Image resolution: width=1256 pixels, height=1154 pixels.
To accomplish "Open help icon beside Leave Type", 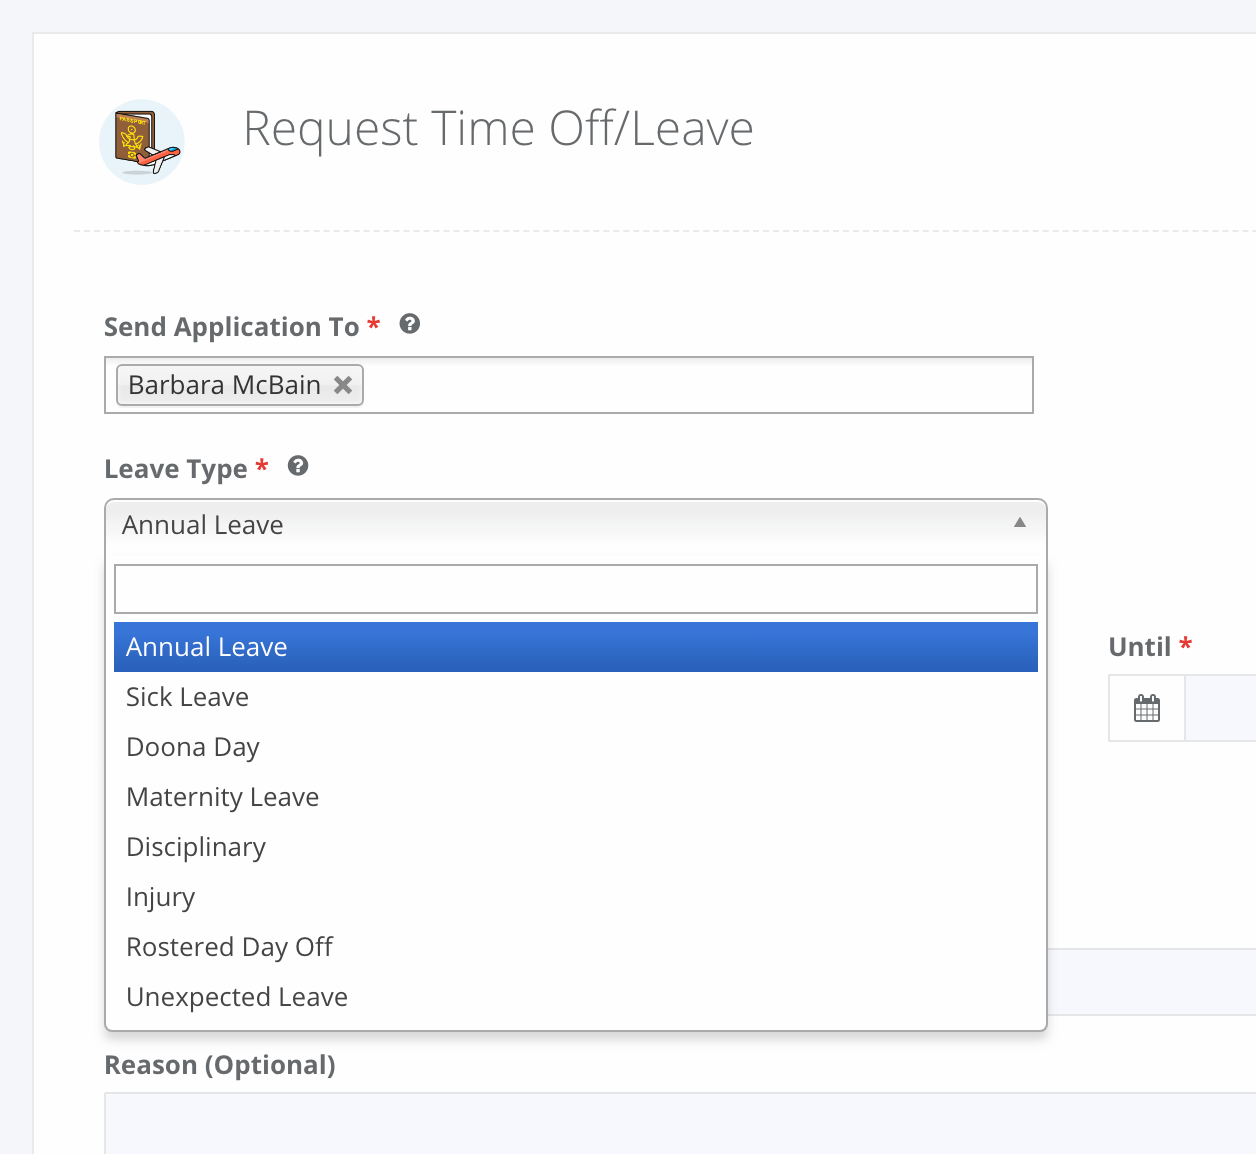I will click(x=298, y=466).
